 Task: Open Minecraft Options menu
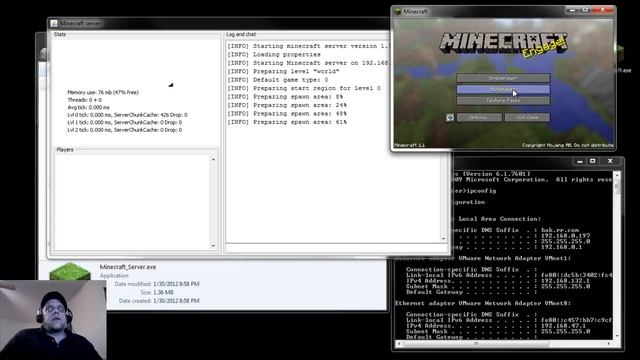(x=479, y=118)
